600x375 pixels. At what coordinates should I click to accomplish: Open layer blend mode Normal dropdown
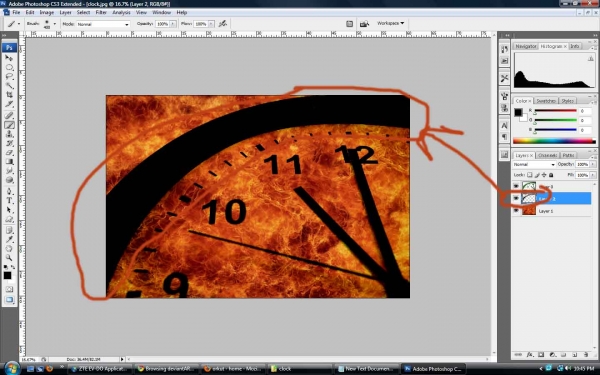tap(534, 164)
